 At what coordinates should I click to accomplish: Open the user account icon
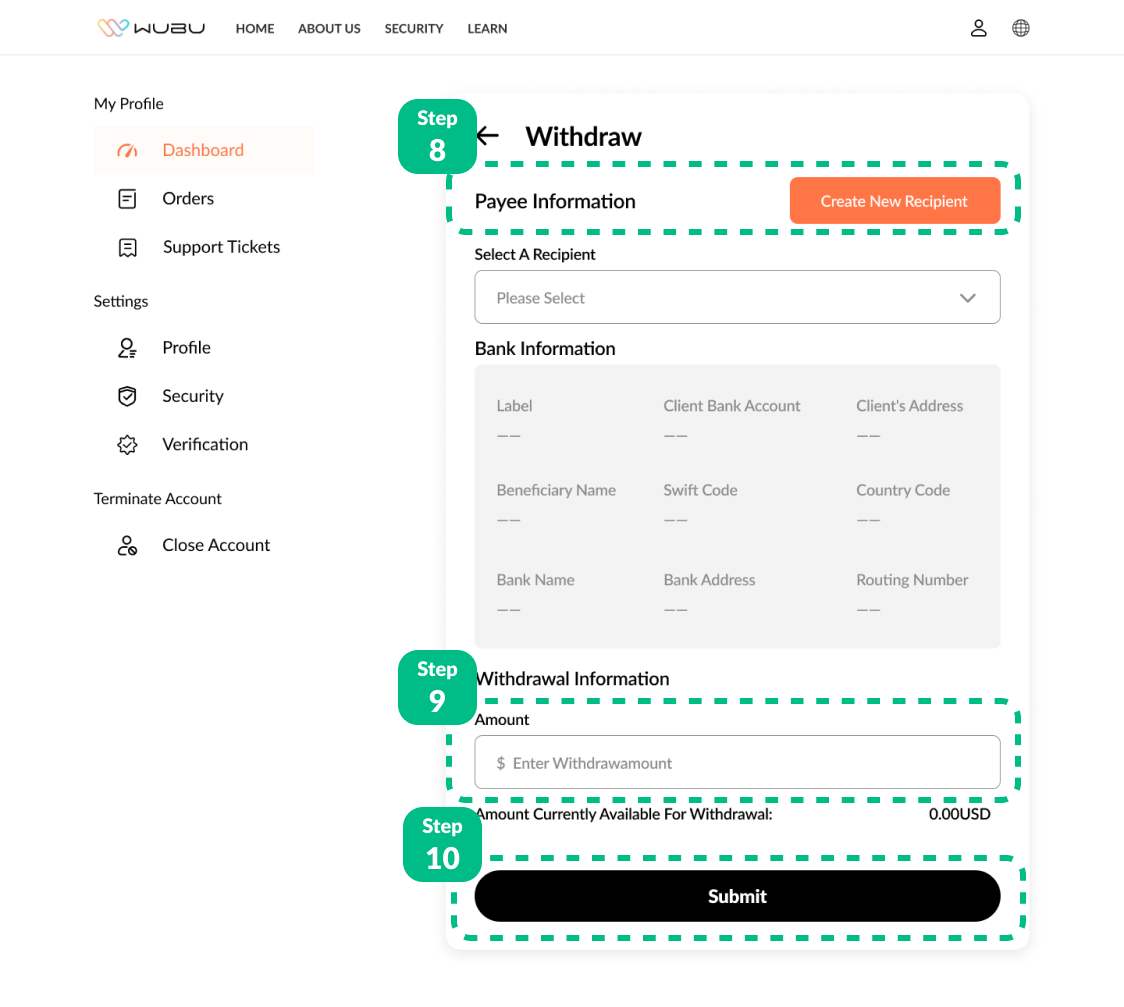coord(979,28)
